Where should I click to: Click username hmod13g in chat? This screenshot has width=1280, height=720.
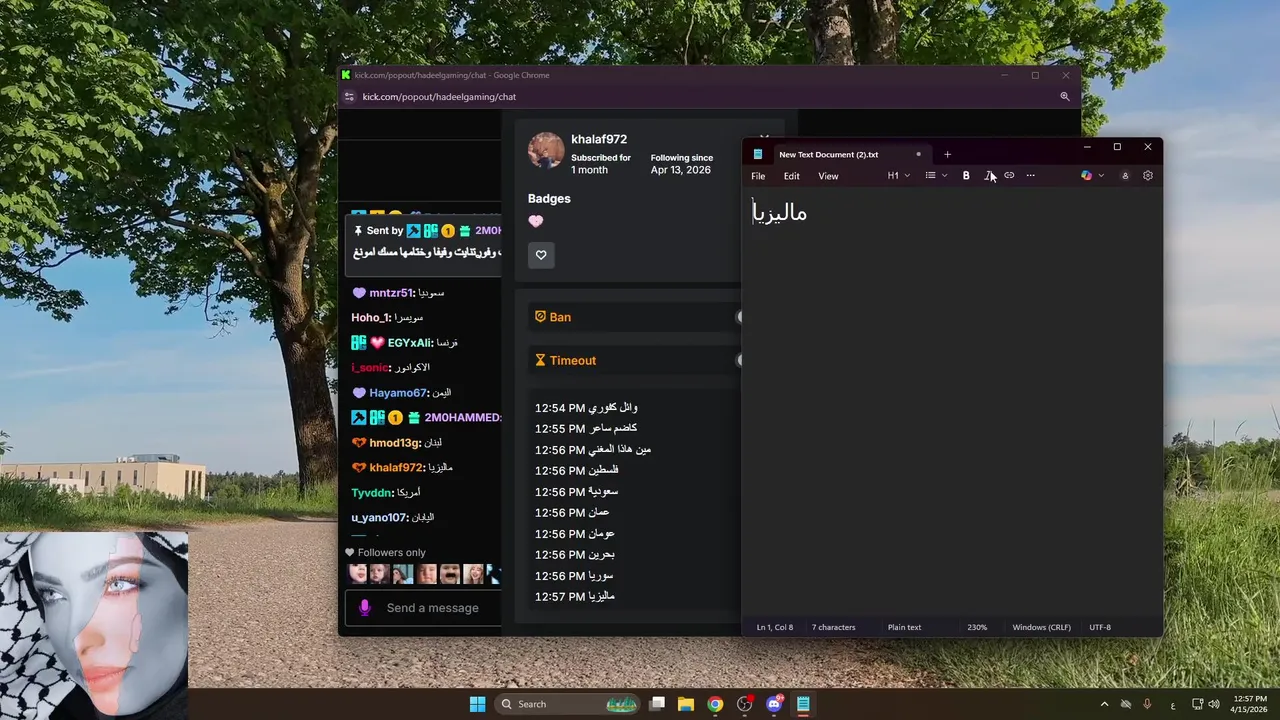[394, 443]
